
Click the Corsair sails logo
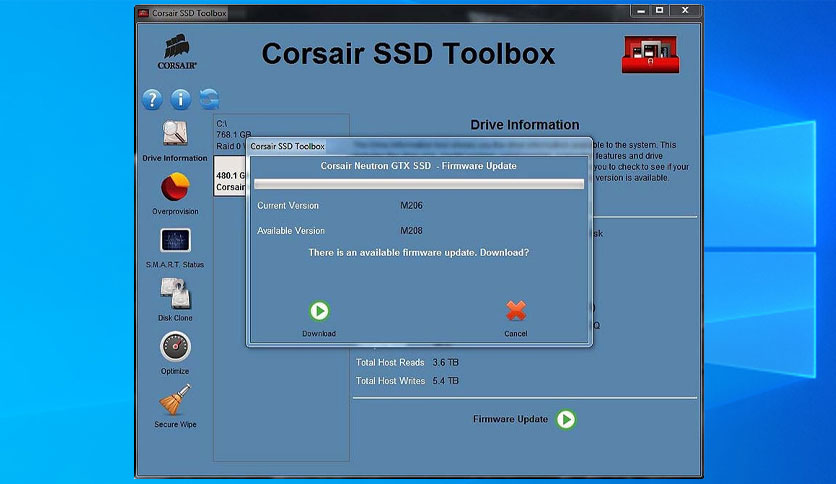pyautogui.click(x=177, y=52)
